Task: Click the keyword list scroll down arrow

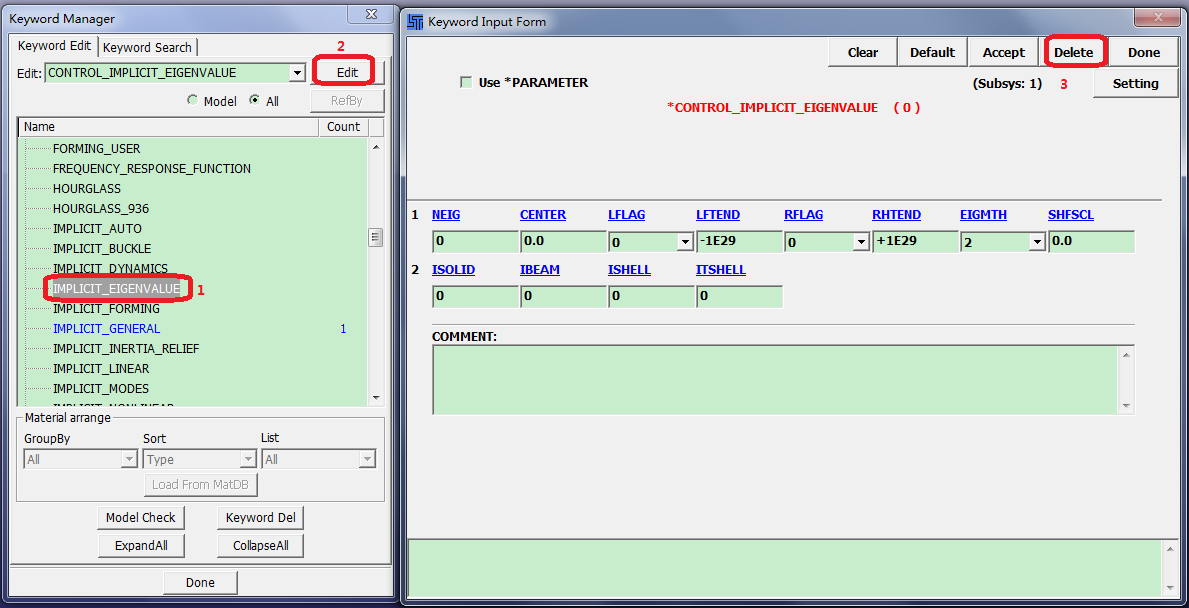Action: pyautogui.click(x=375, y=397)
